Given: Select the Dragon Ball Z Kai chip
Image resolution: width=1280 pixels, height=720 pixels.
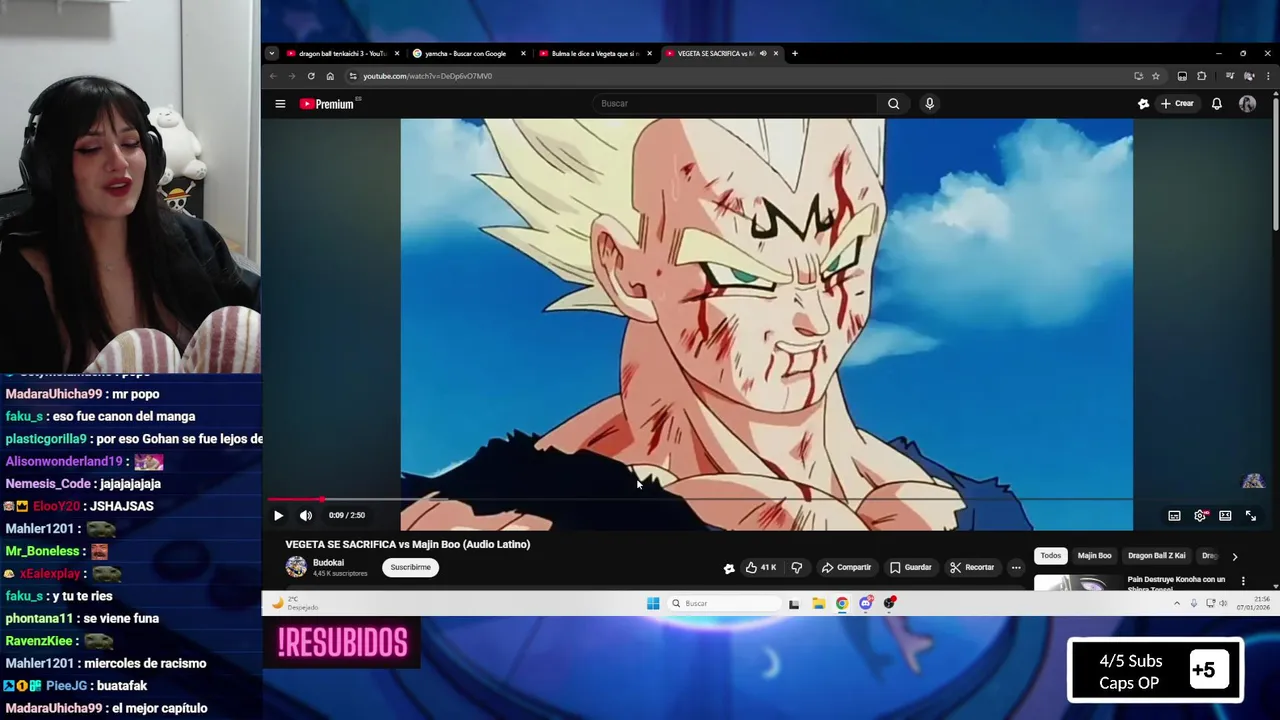Looking at the screenshot, I should click(1156, 555).
